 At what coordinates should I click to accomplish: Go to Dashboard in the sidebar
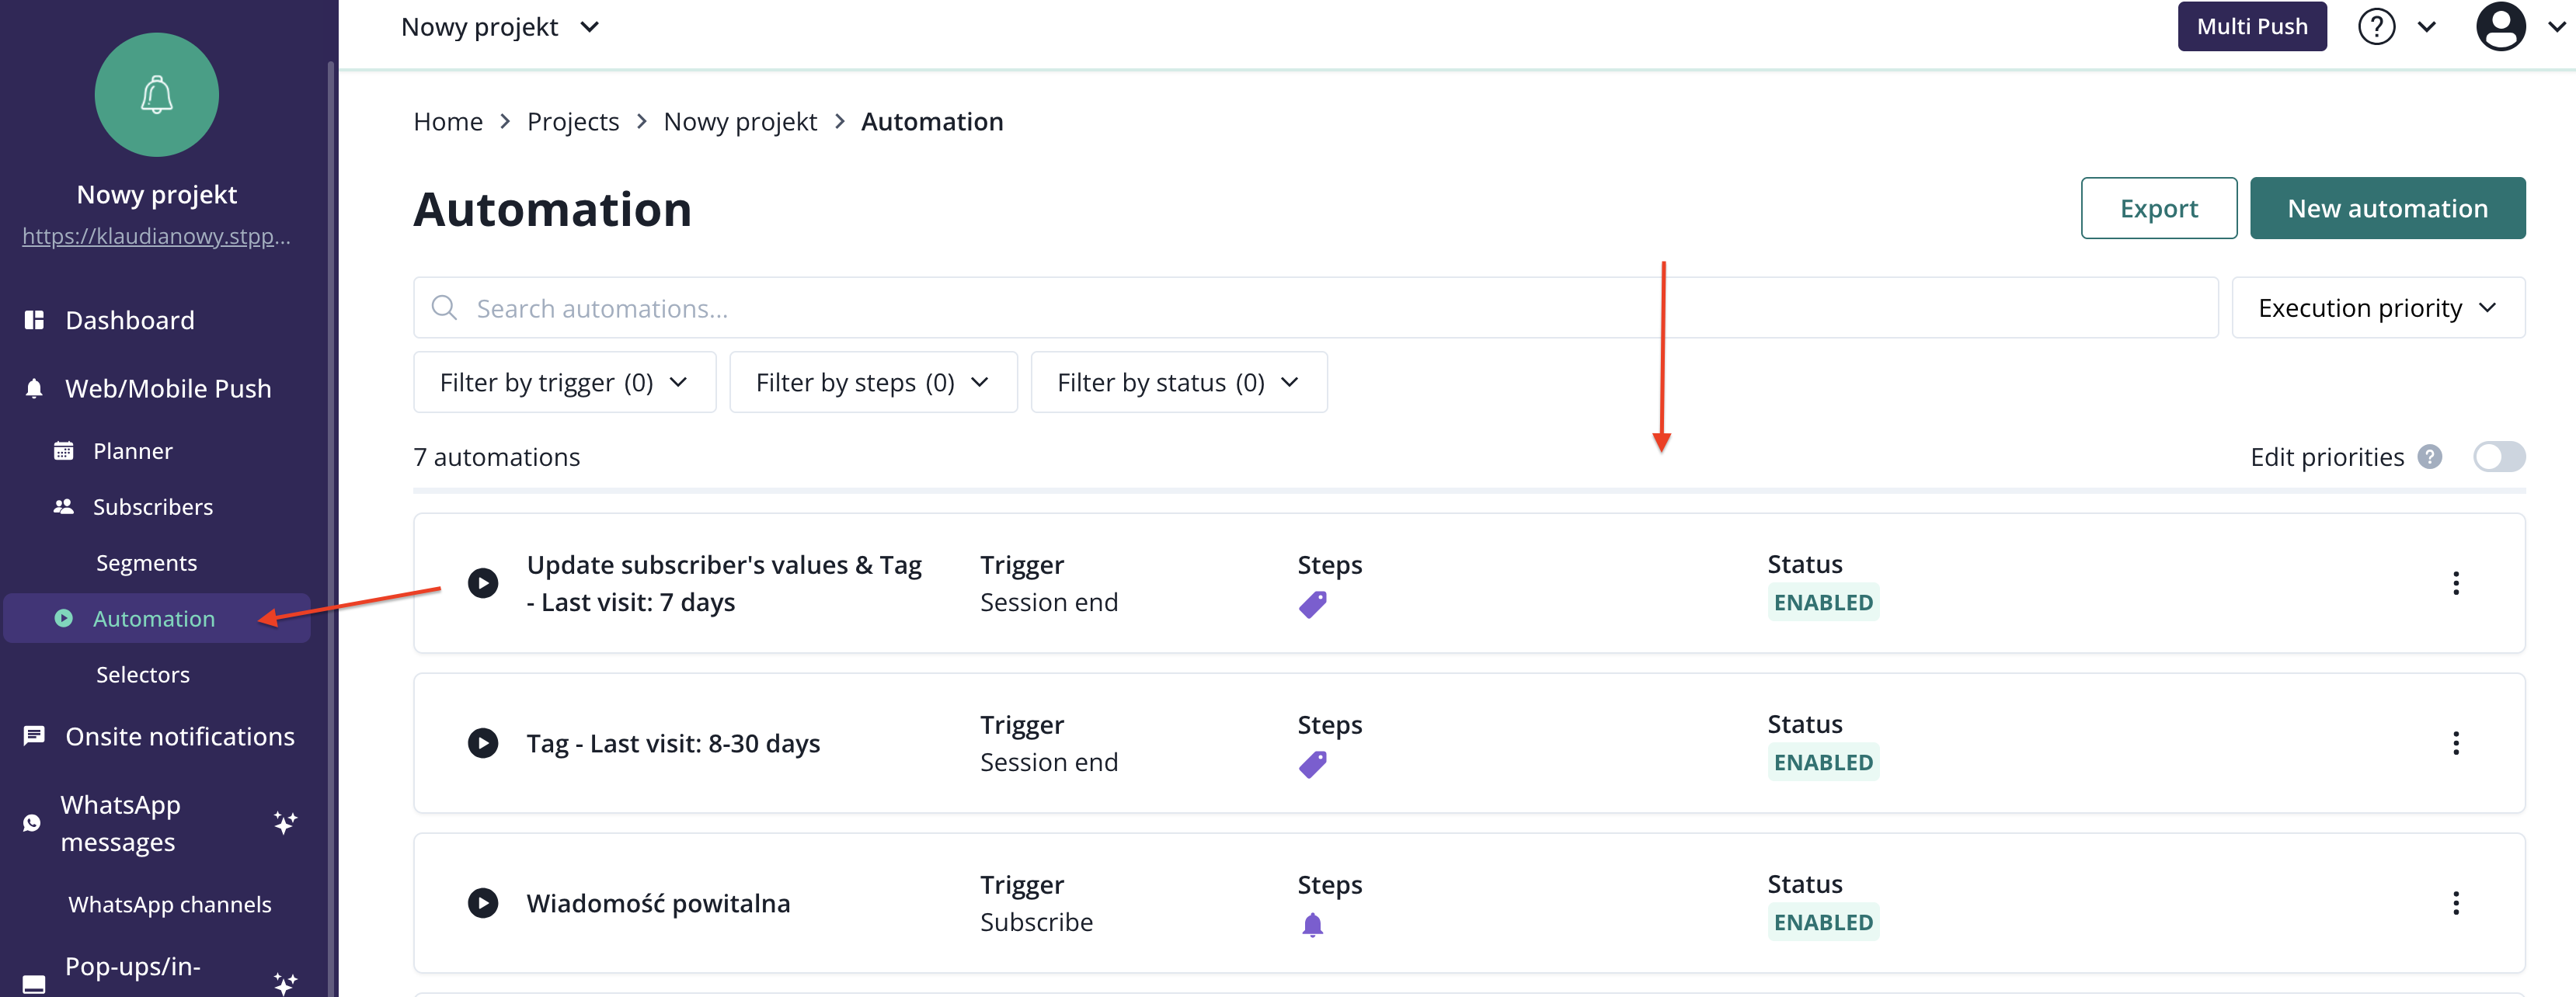(x=129, y=320)
